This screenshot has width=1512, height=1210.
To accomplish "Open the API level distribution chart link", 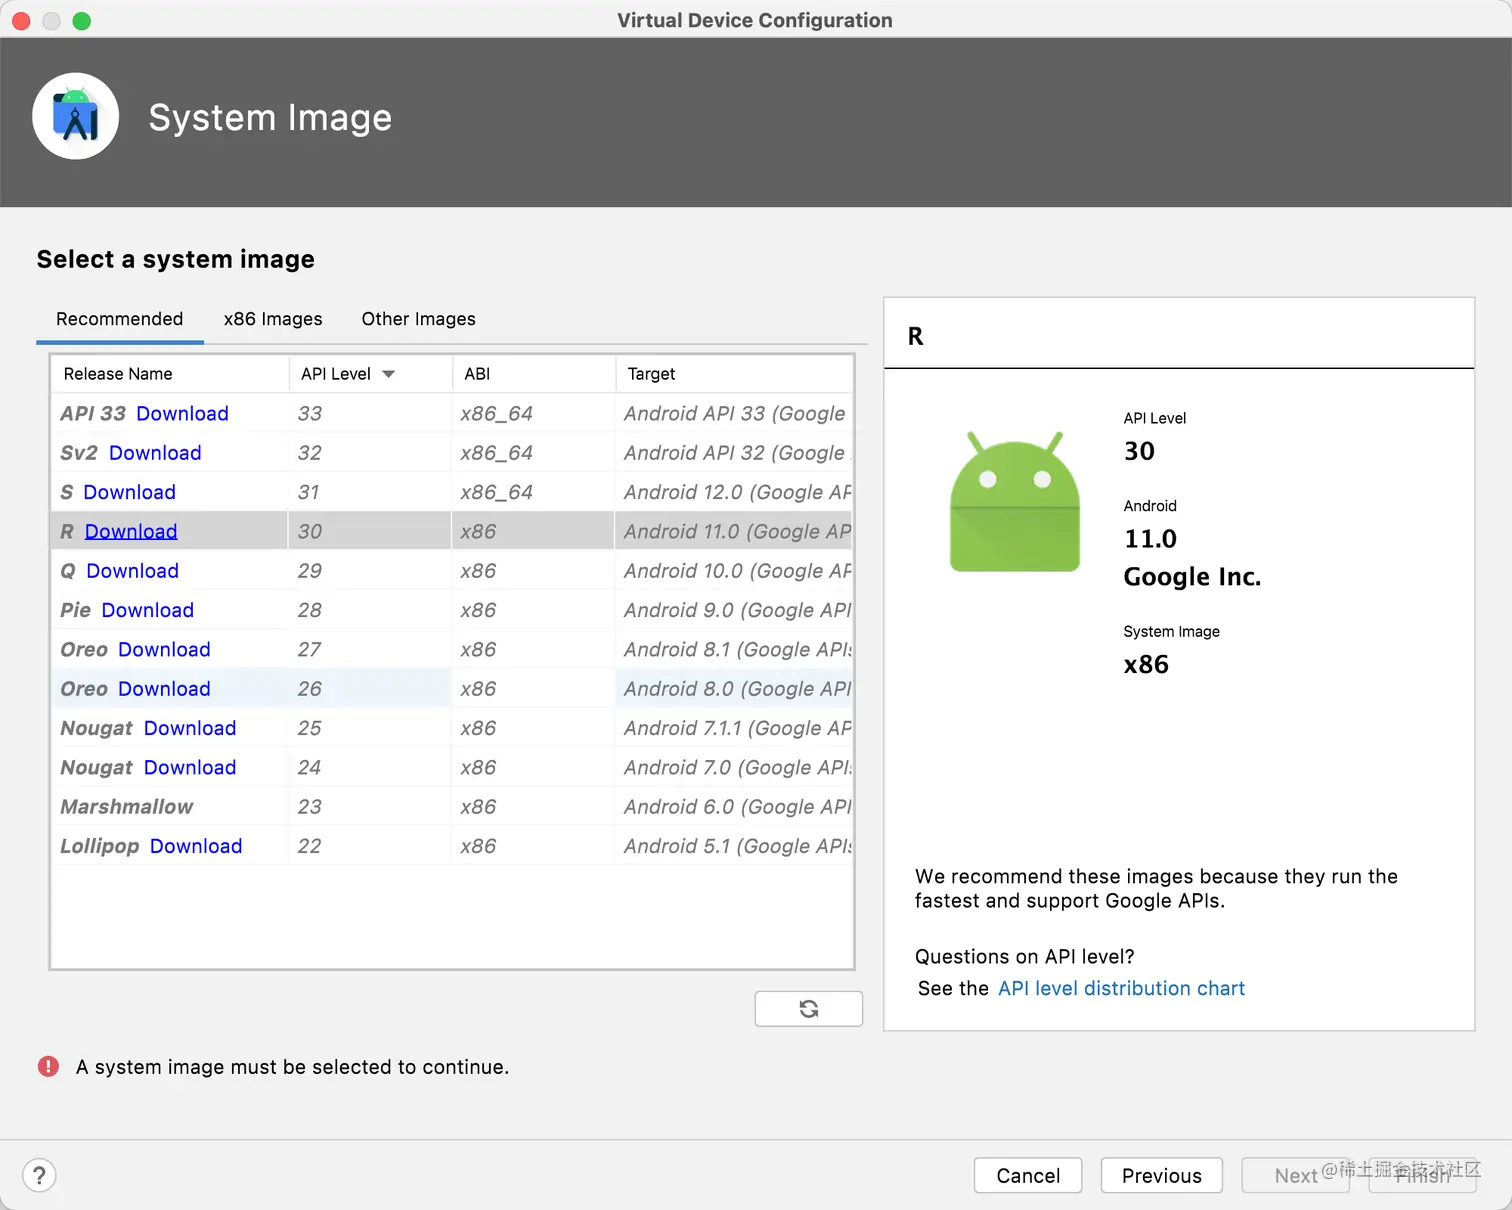I will [1121, 989].
